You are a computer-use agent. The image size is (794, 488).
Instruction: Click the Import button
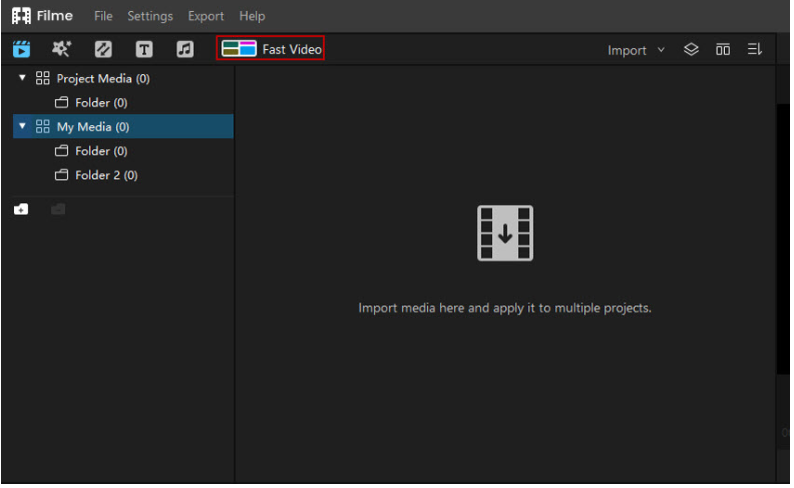627,50
